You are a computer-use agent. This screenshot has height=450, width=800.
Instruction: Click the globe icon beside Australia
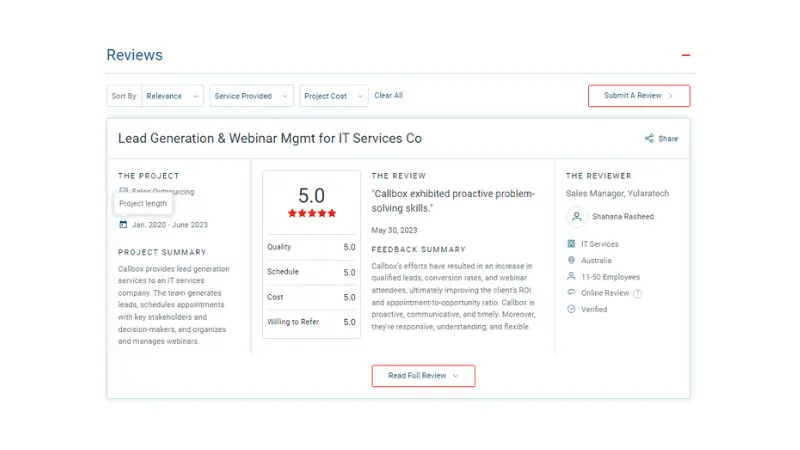(x=571, y=260)
